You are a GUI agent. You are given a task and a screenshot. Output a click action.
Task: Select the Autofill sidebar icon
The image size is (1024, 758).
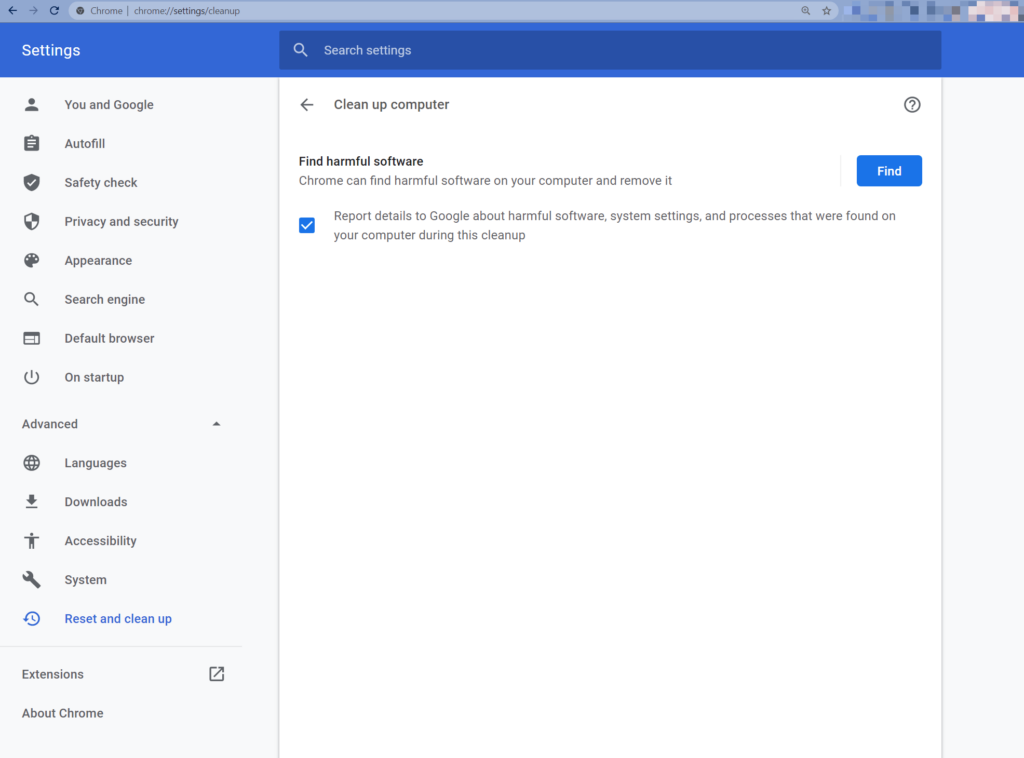31,143
